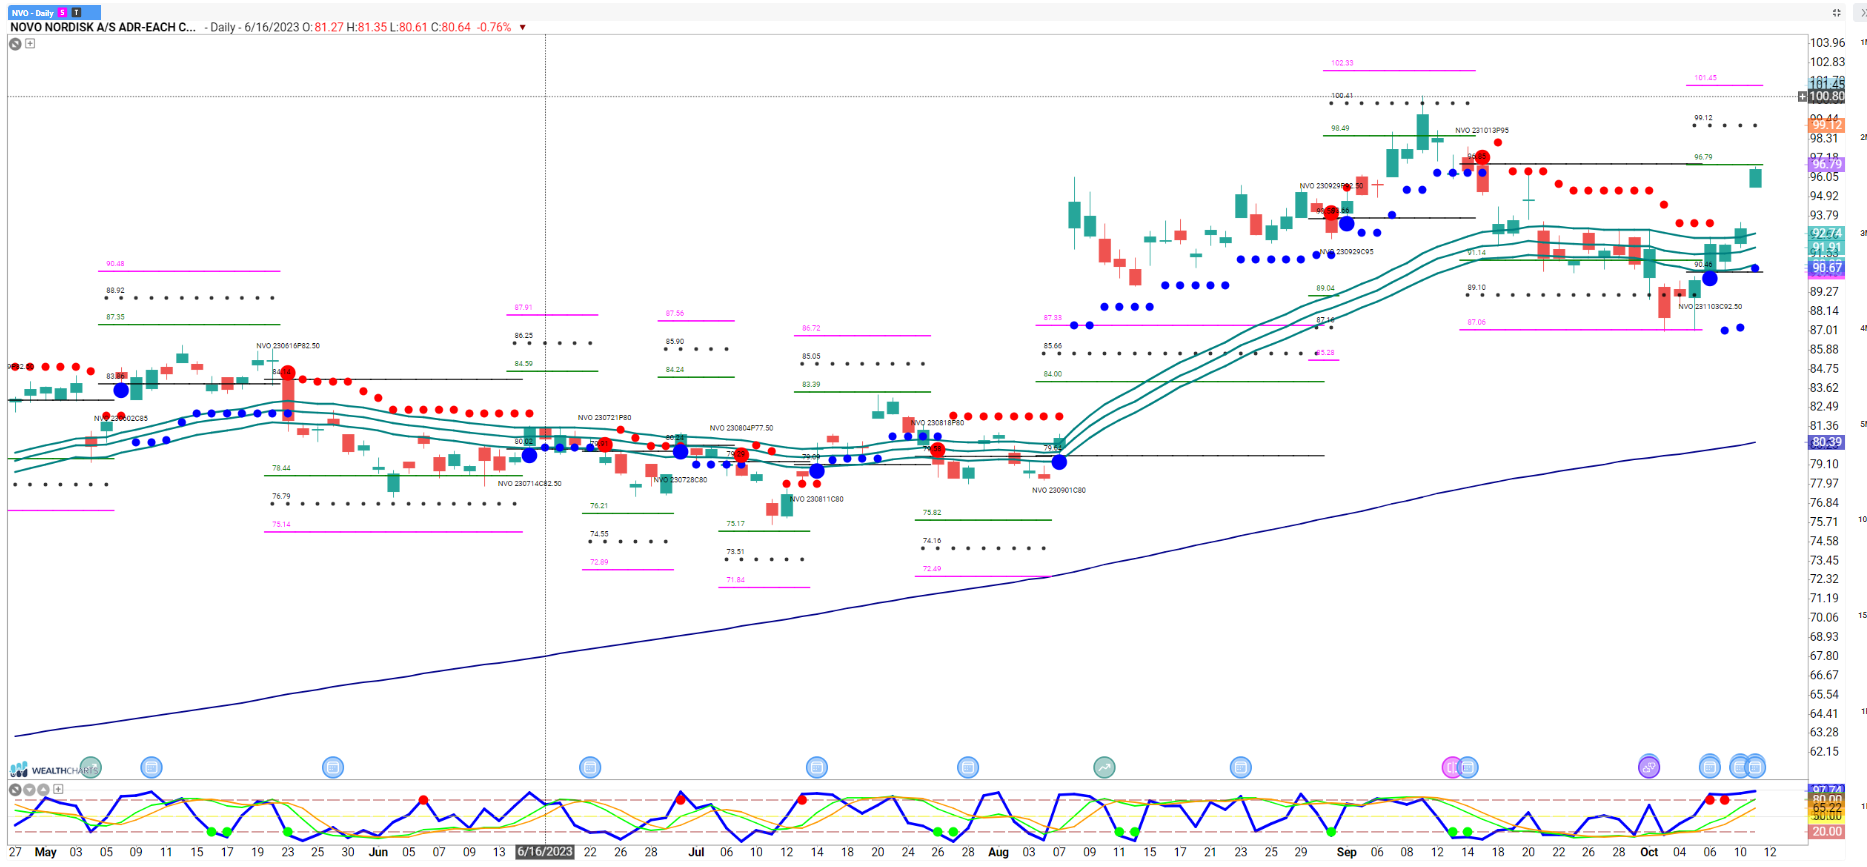Expand the price chart legend plus button
This screenshot has width=1867, height=867.
pos(30,44)
